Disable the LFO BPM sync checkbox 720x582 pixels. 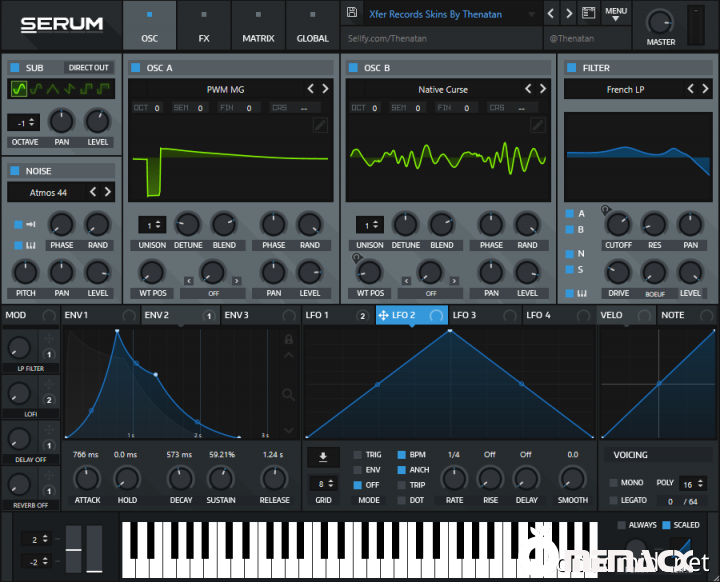click(402, 455)
